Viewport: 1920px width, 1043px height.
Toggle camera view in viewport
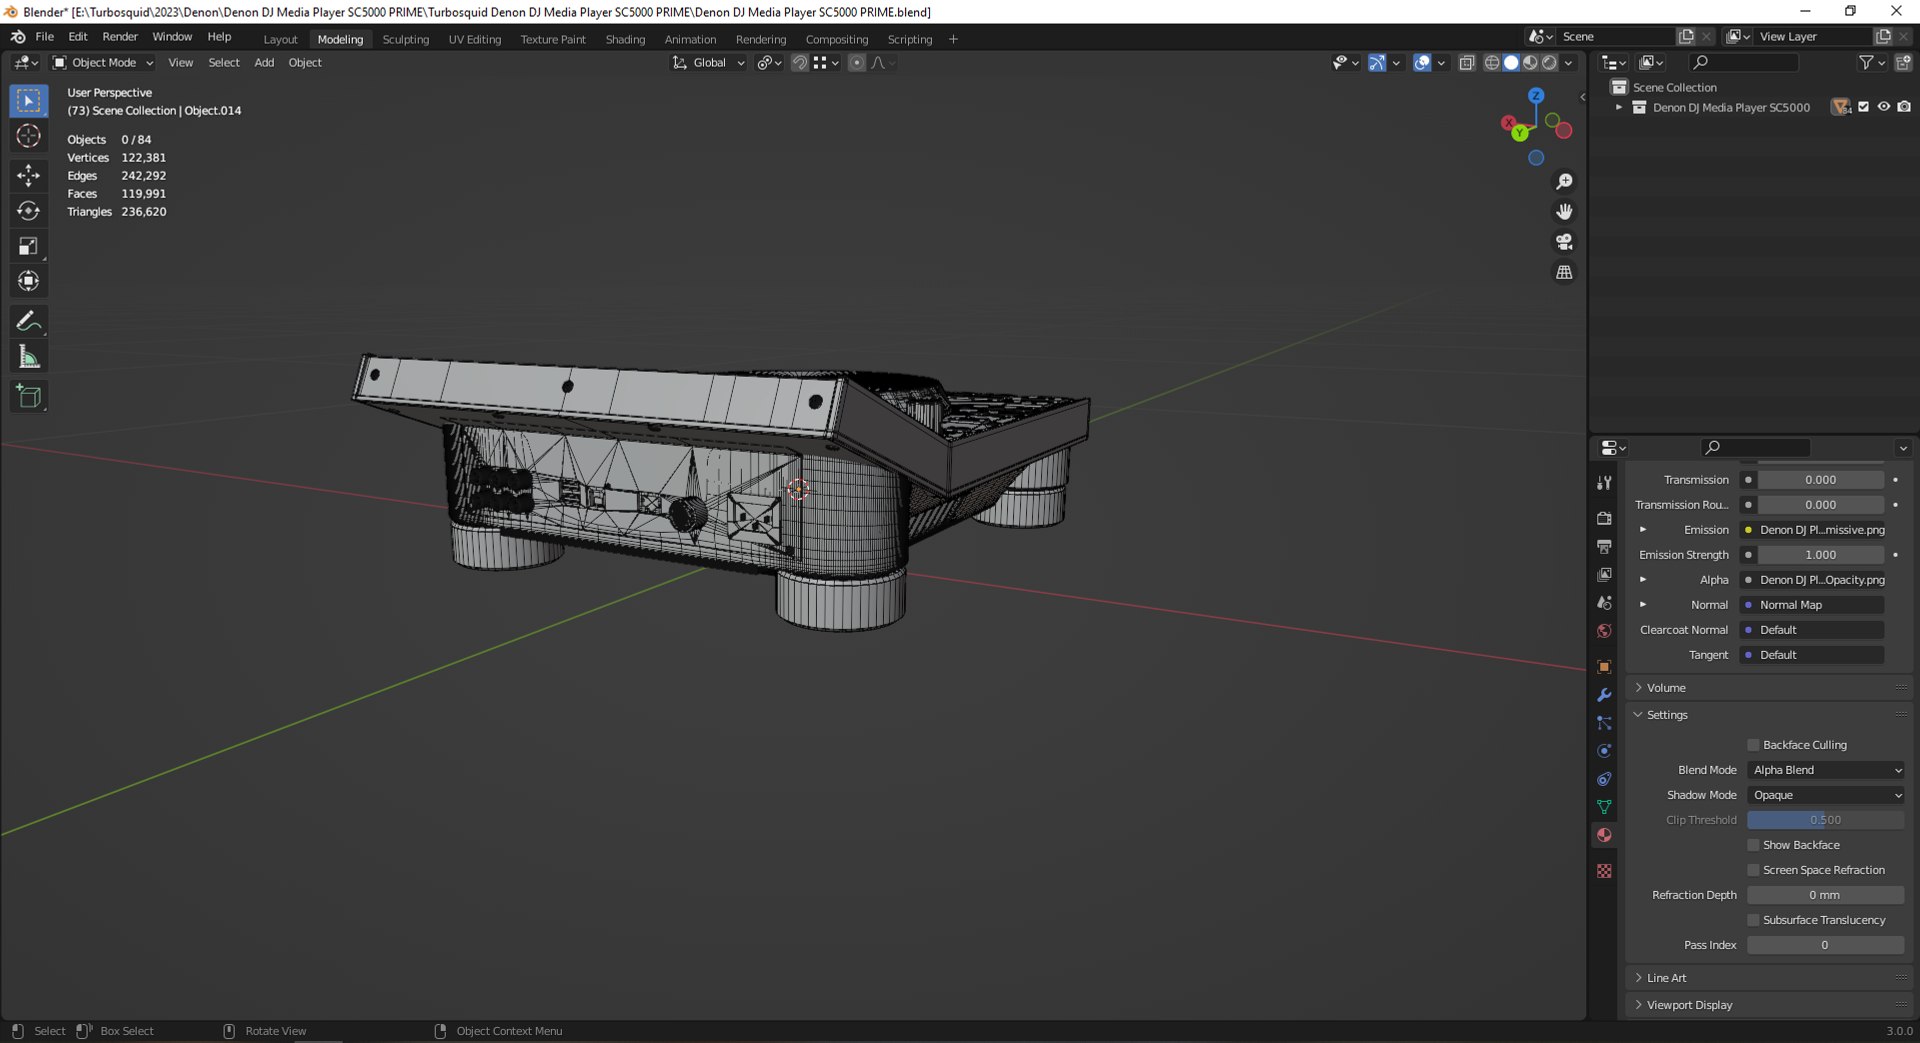pyautogui.click(x=1564, y=242)
